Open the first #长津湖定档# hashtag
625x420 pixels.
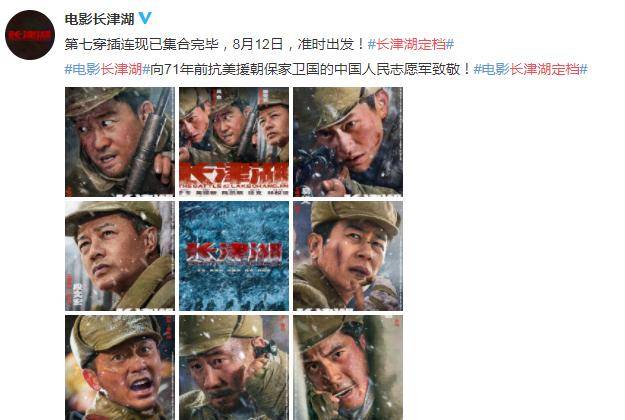pyautogui.click(x=411, y=44)
